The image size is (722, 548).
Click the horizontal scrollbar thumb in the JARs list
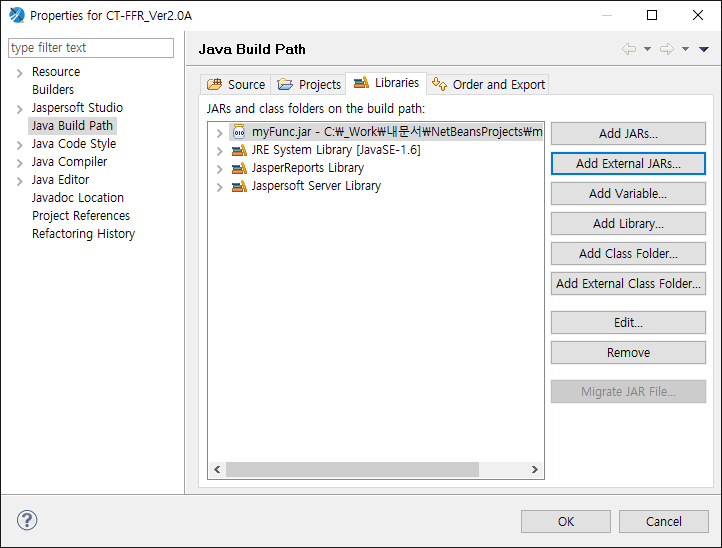[352, 469]
